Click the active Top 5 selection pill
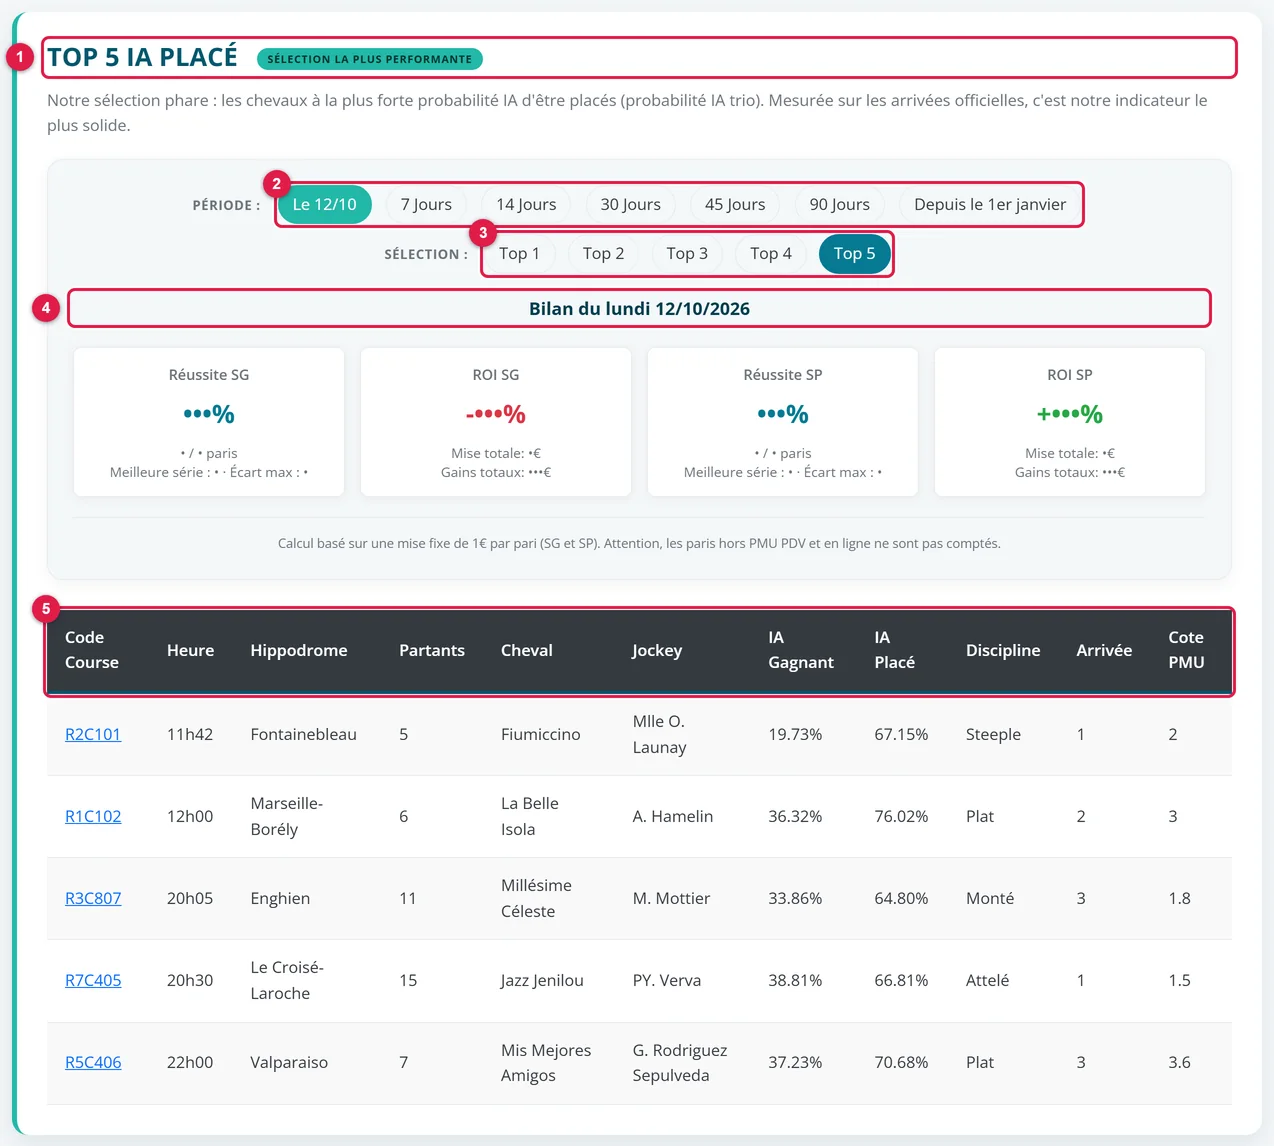 tap(854, 253)
